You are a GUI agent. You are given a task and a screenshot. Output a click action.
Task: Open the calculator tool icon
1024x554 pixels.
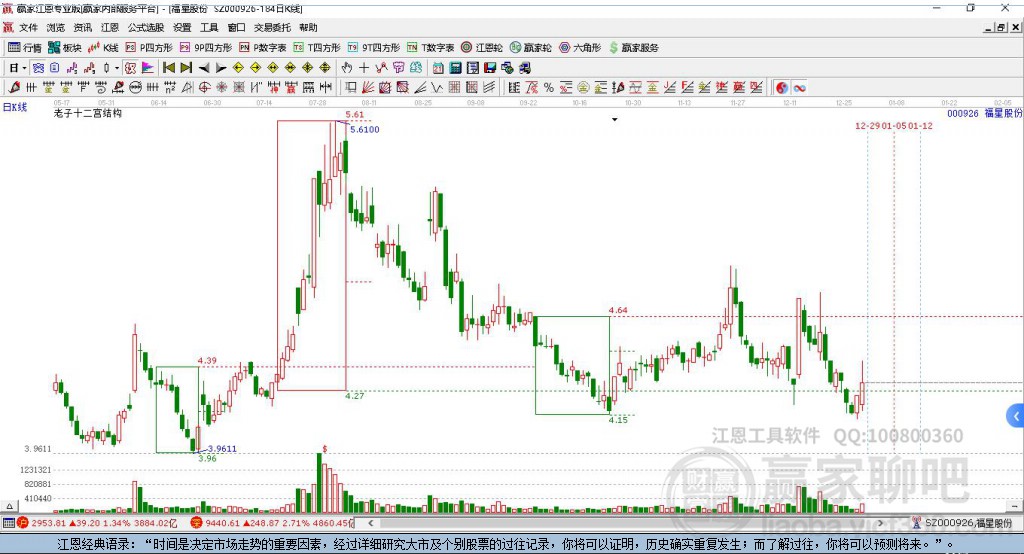(x=455, y=68)
